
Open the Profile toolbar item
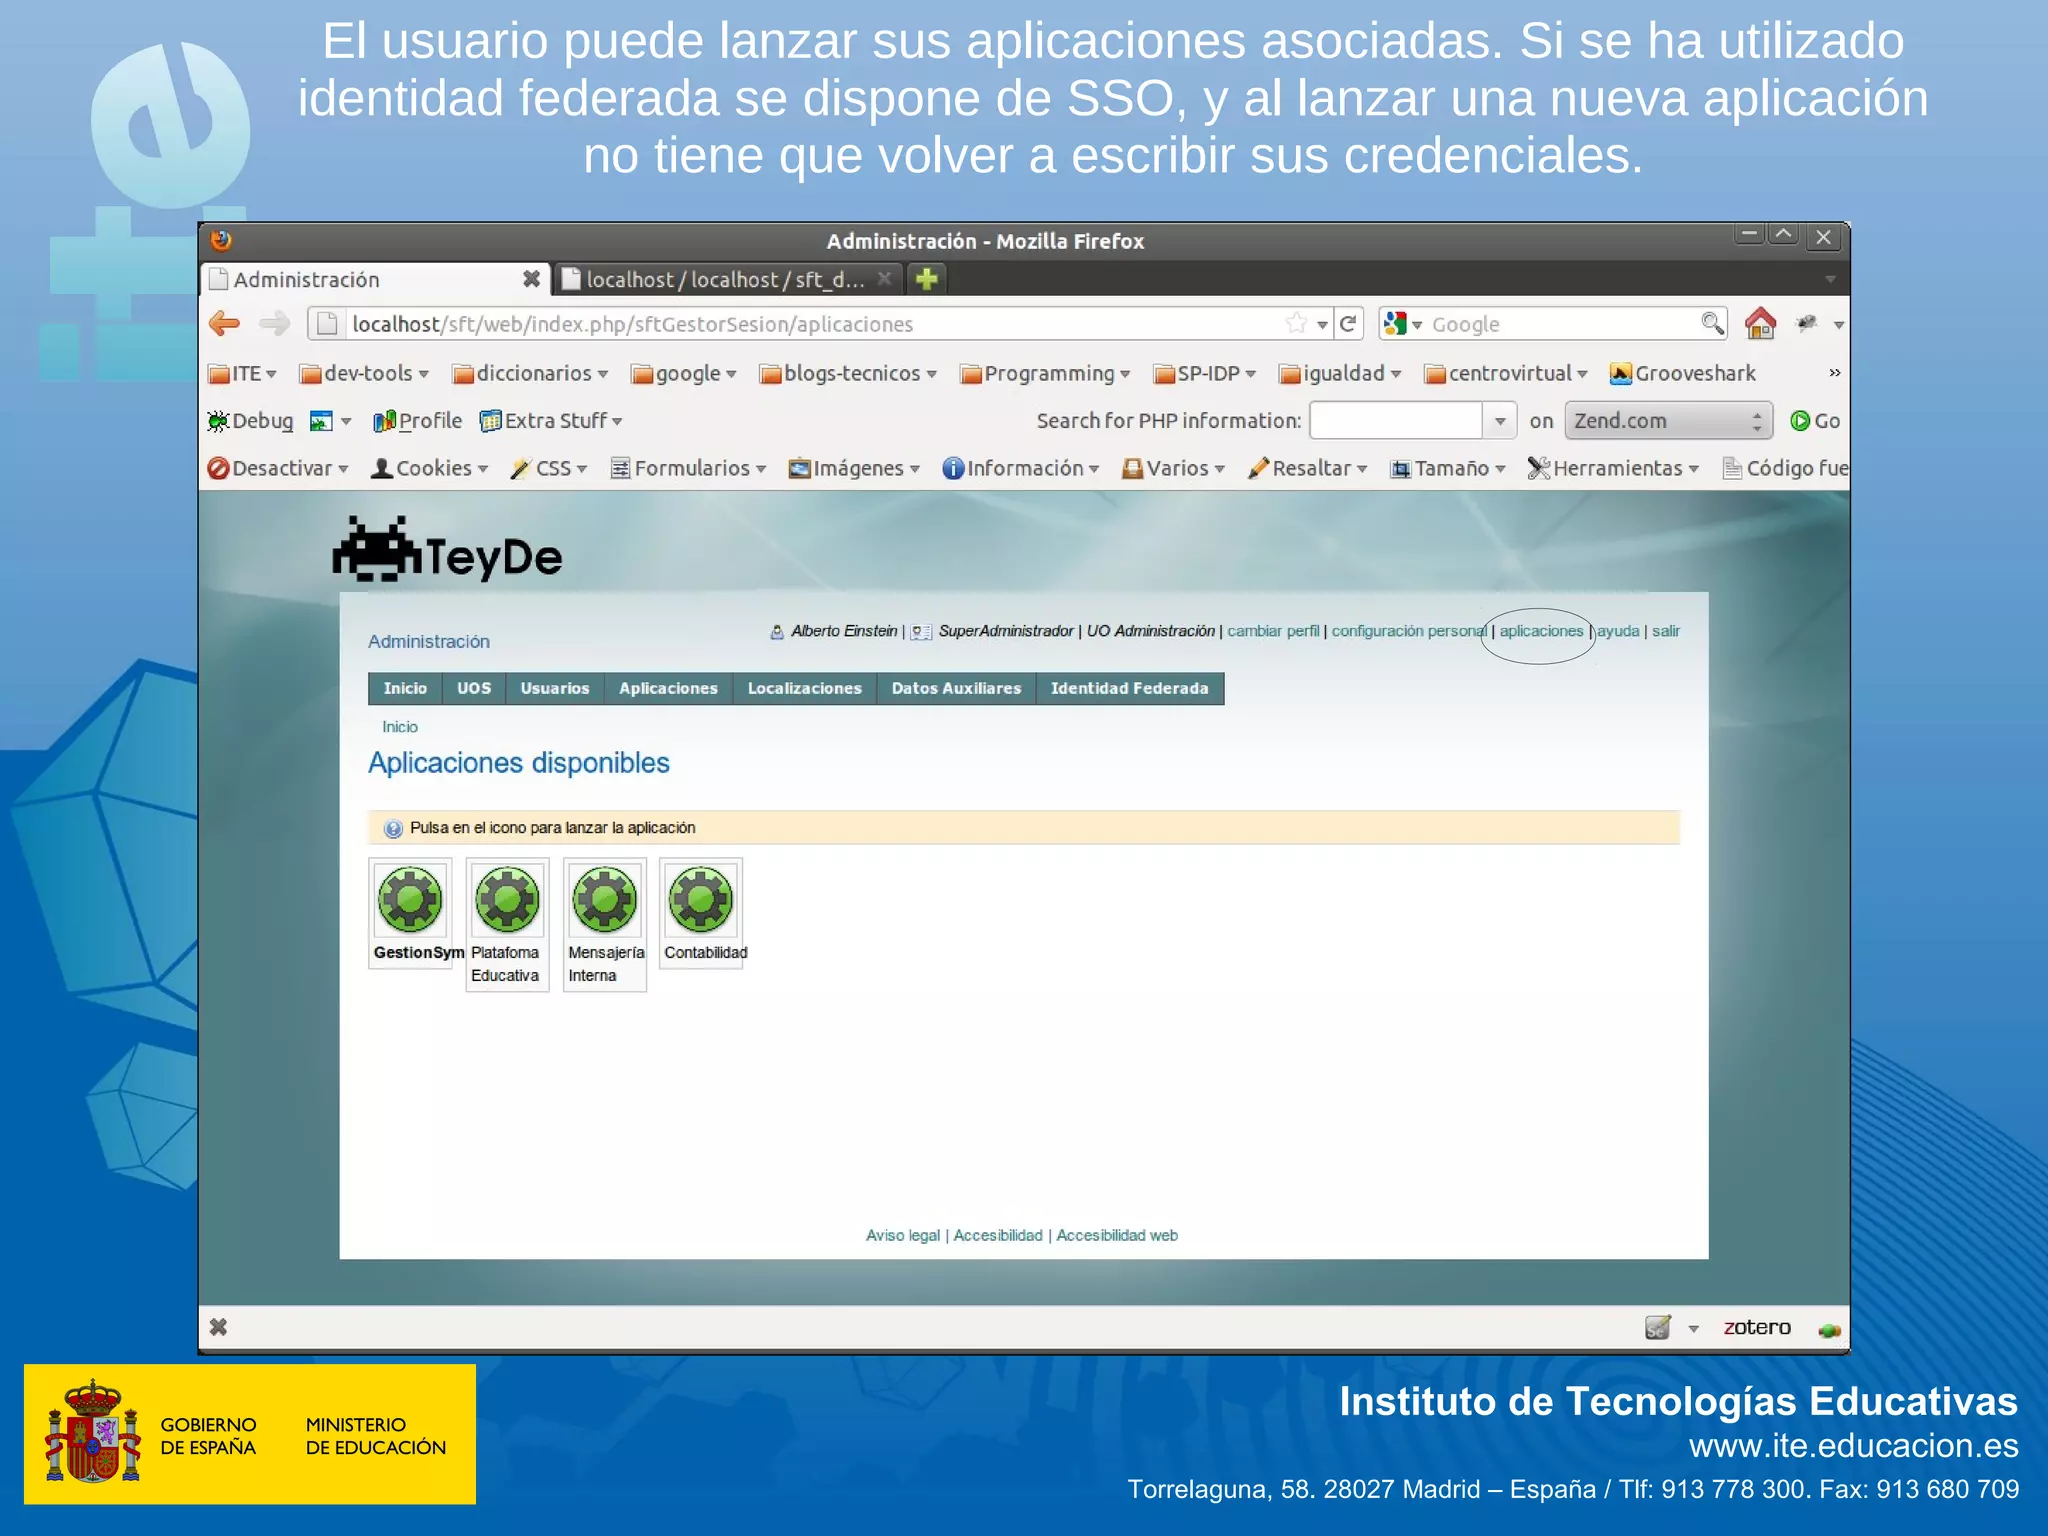tap(417, 421)
